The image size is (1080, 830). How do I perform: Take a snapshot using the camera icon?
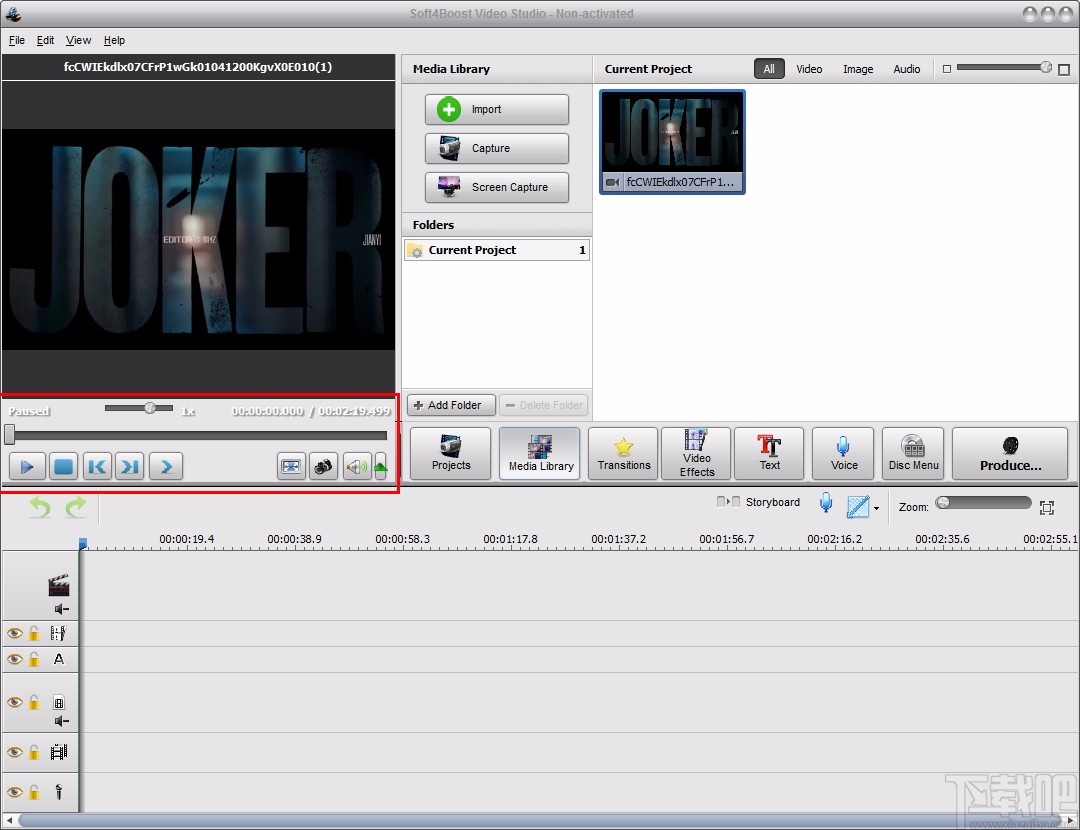coord(322,466)
